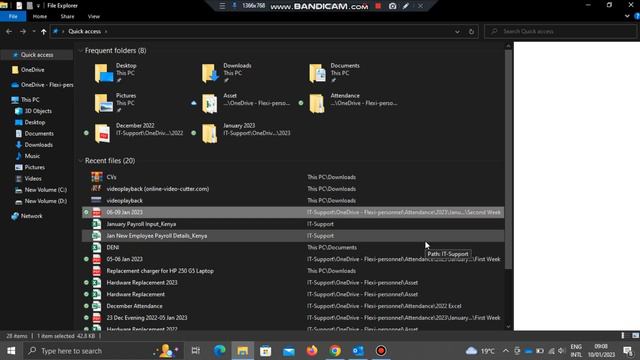Open the Quick Access Toolbar customize dropdown
Screen dimensions: 640x360
[38, 6]
